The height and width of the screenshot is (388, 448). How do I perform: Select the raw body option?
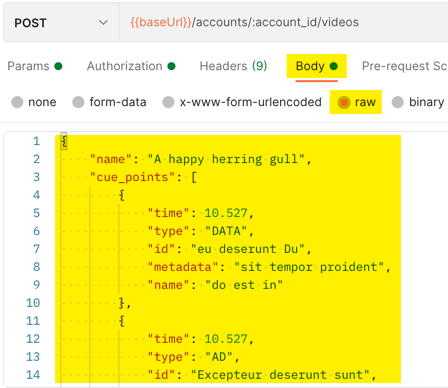coord(357,102)
